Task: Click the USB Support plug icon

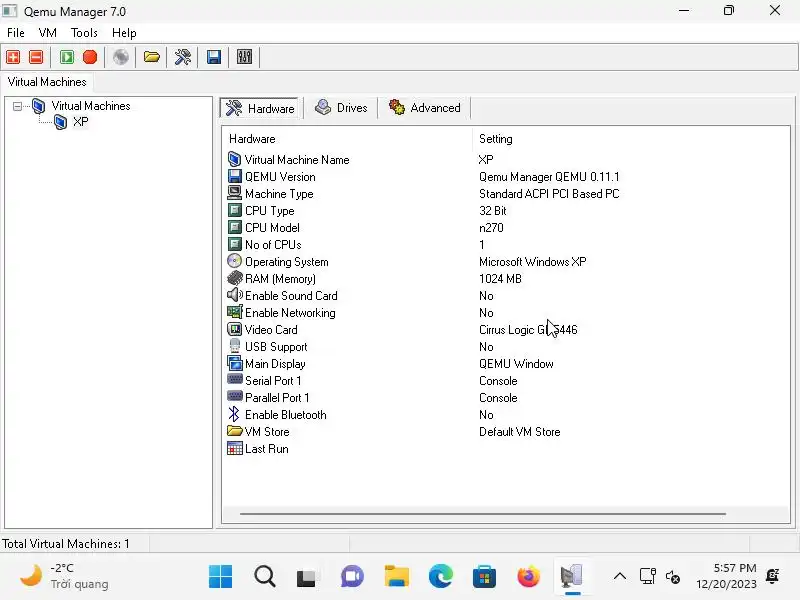Action: point(234,346)
